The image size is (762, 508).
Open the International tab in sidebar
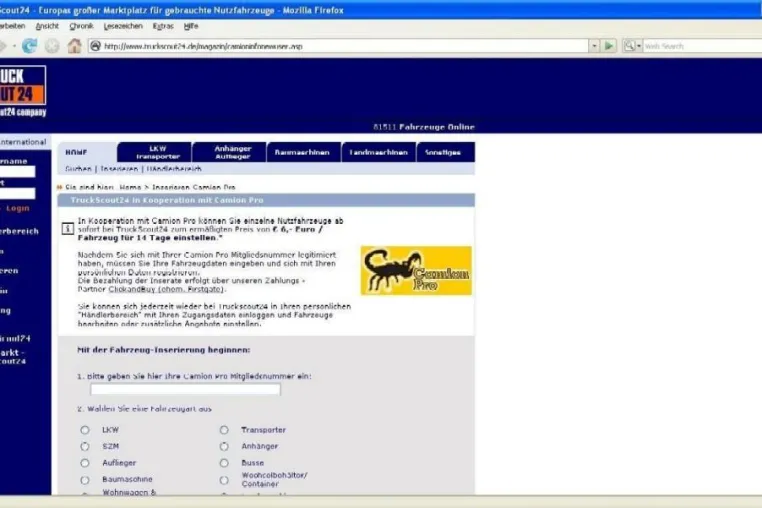23,142
